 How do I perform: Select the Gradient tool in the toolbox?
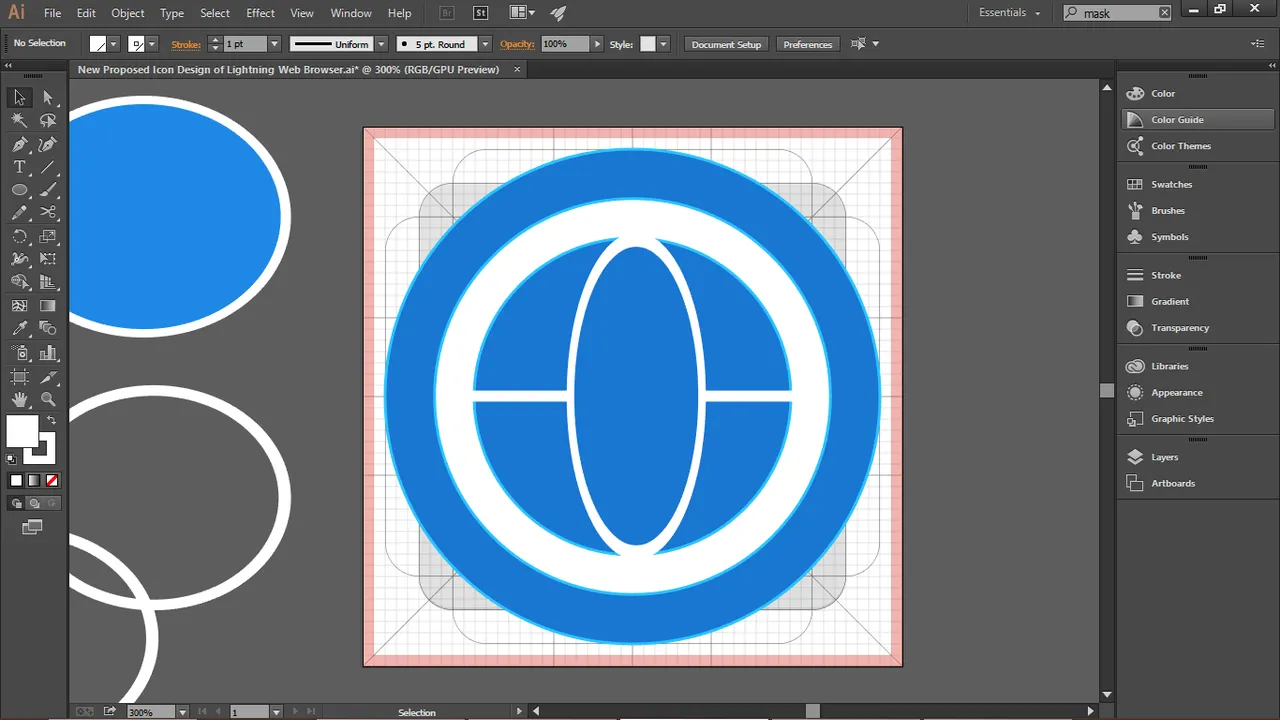(48, 306)
